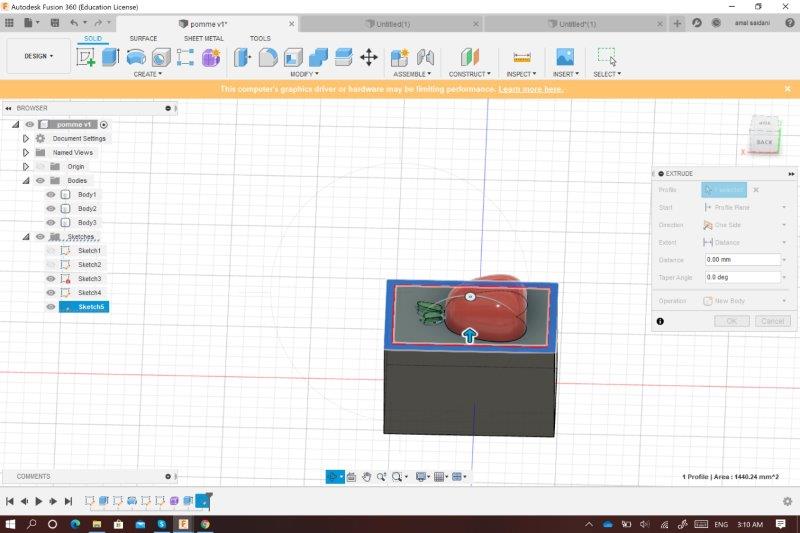Open the Operation New Body dropdown
This screenshot has width=800, height=533.
coord(745,301)
